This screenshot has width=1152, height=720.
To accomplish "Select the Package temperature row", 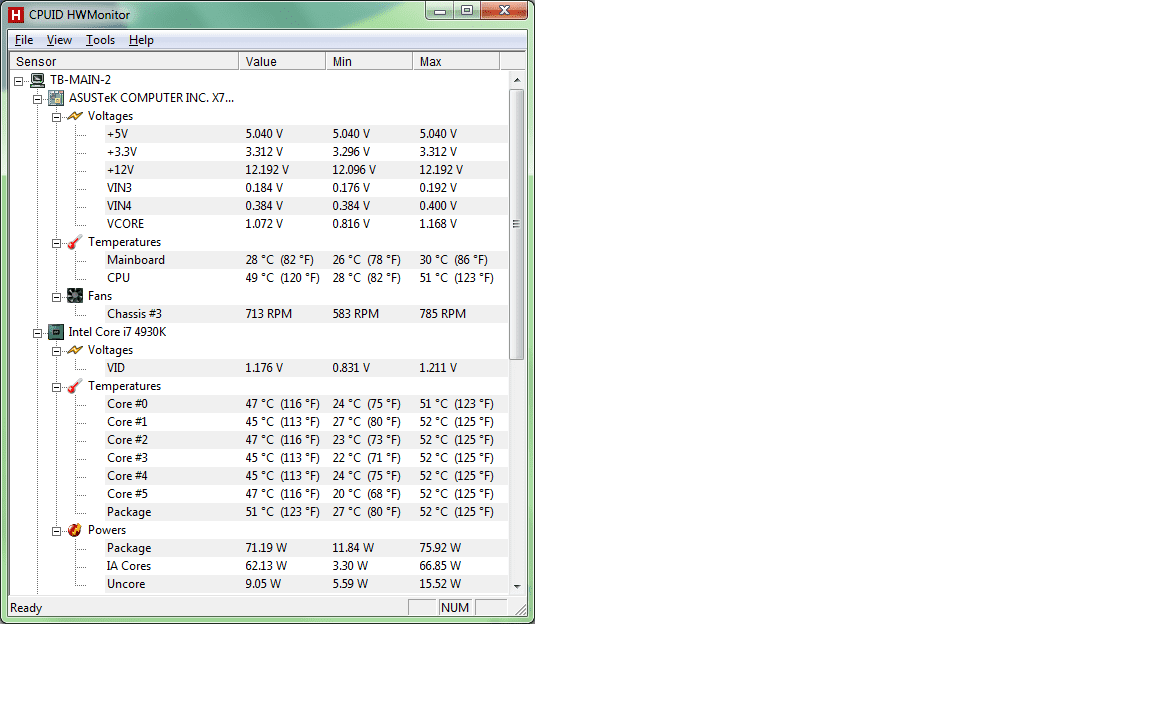I will [306, 512].
